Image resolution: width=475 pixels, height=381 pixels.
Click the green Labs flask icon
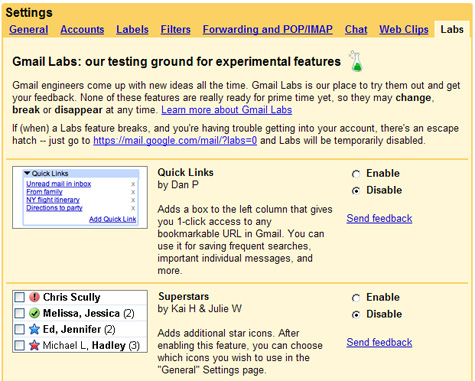pyautogui.click(x=356, y=61)
